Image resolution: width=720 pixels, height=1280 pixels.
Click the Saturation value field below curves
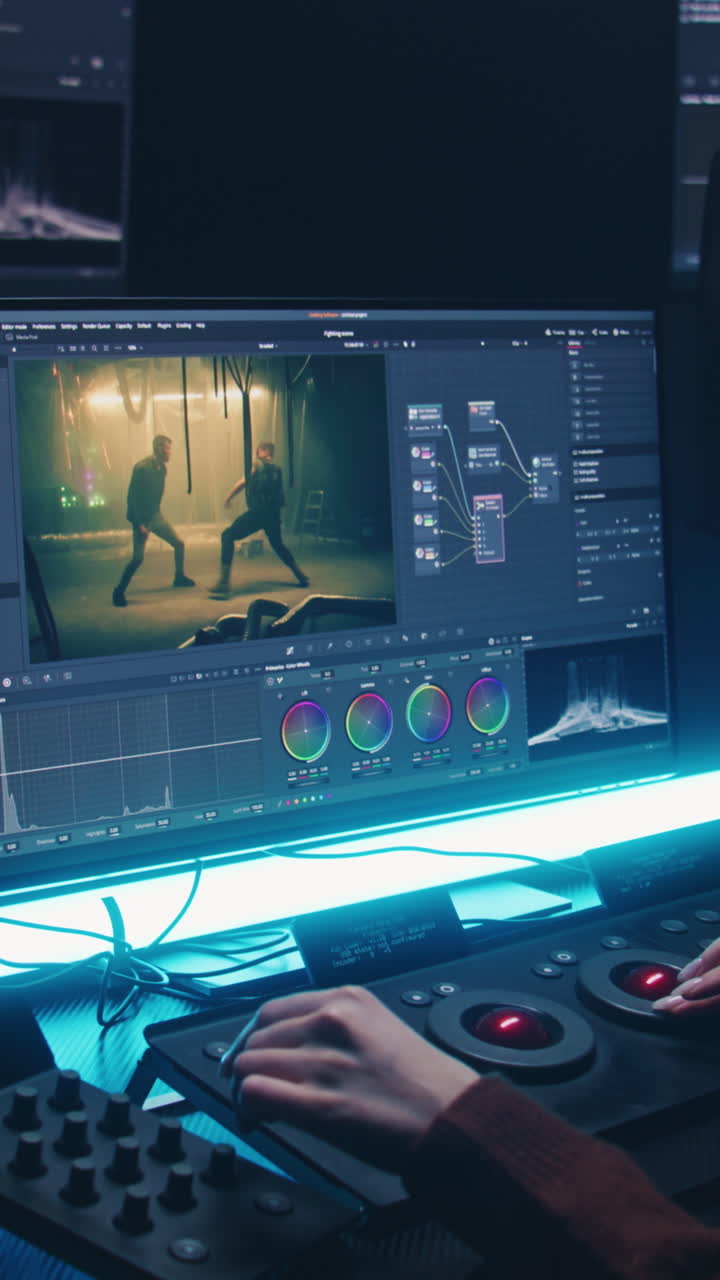click(162, 821)
